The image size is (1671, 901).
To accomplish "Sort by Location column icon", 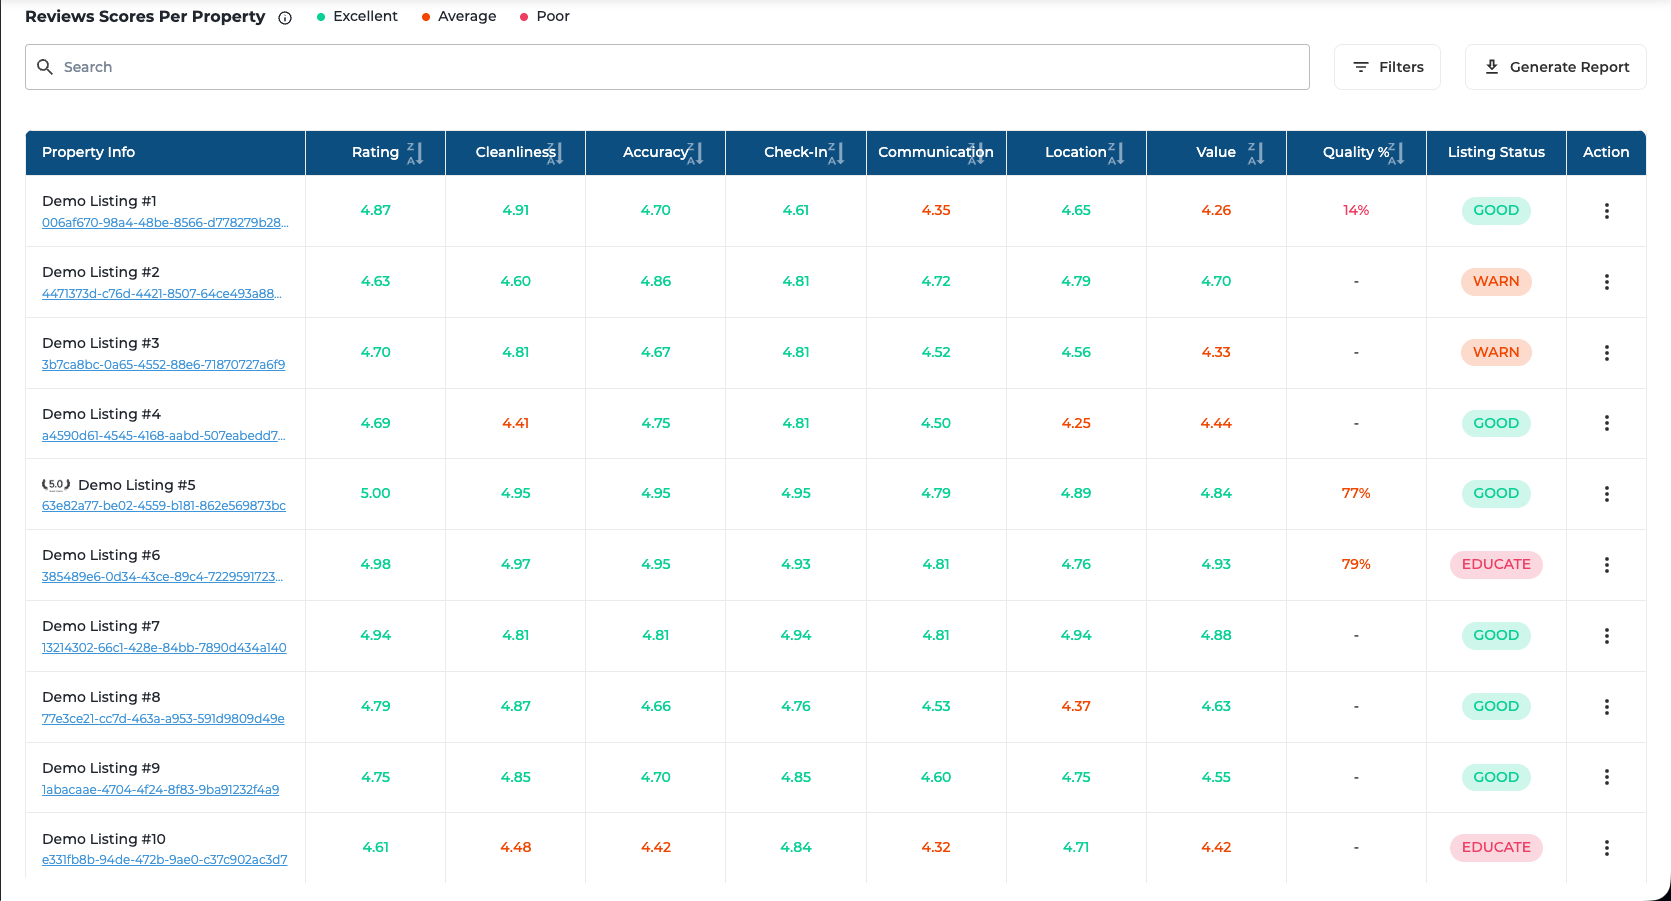I will point(1116,153).
